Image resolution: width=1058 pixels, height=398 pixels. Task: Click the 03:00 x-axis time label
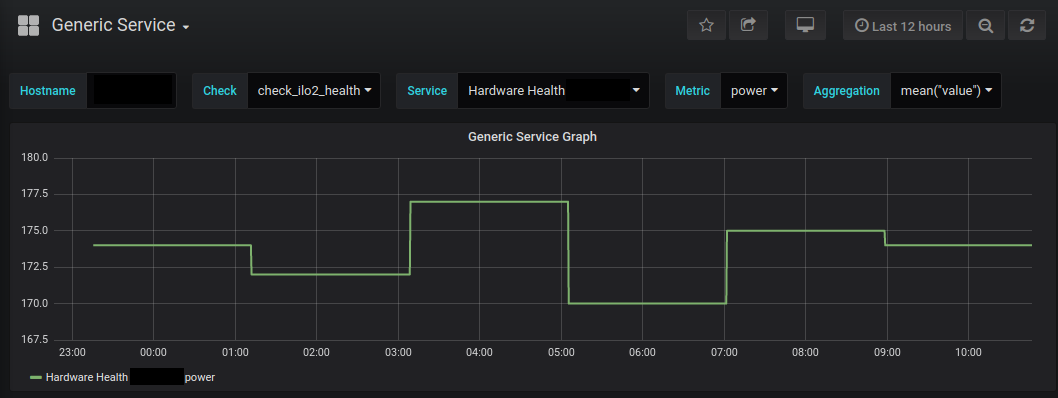(398, 353)
